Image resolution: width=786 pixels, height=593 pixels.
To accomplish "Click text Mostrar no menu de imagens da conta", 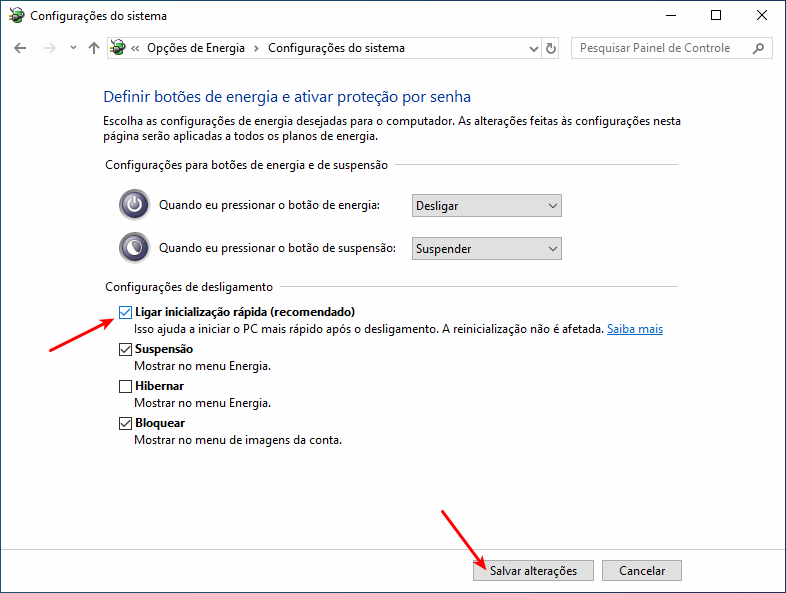I will click(x=238, y=440).
